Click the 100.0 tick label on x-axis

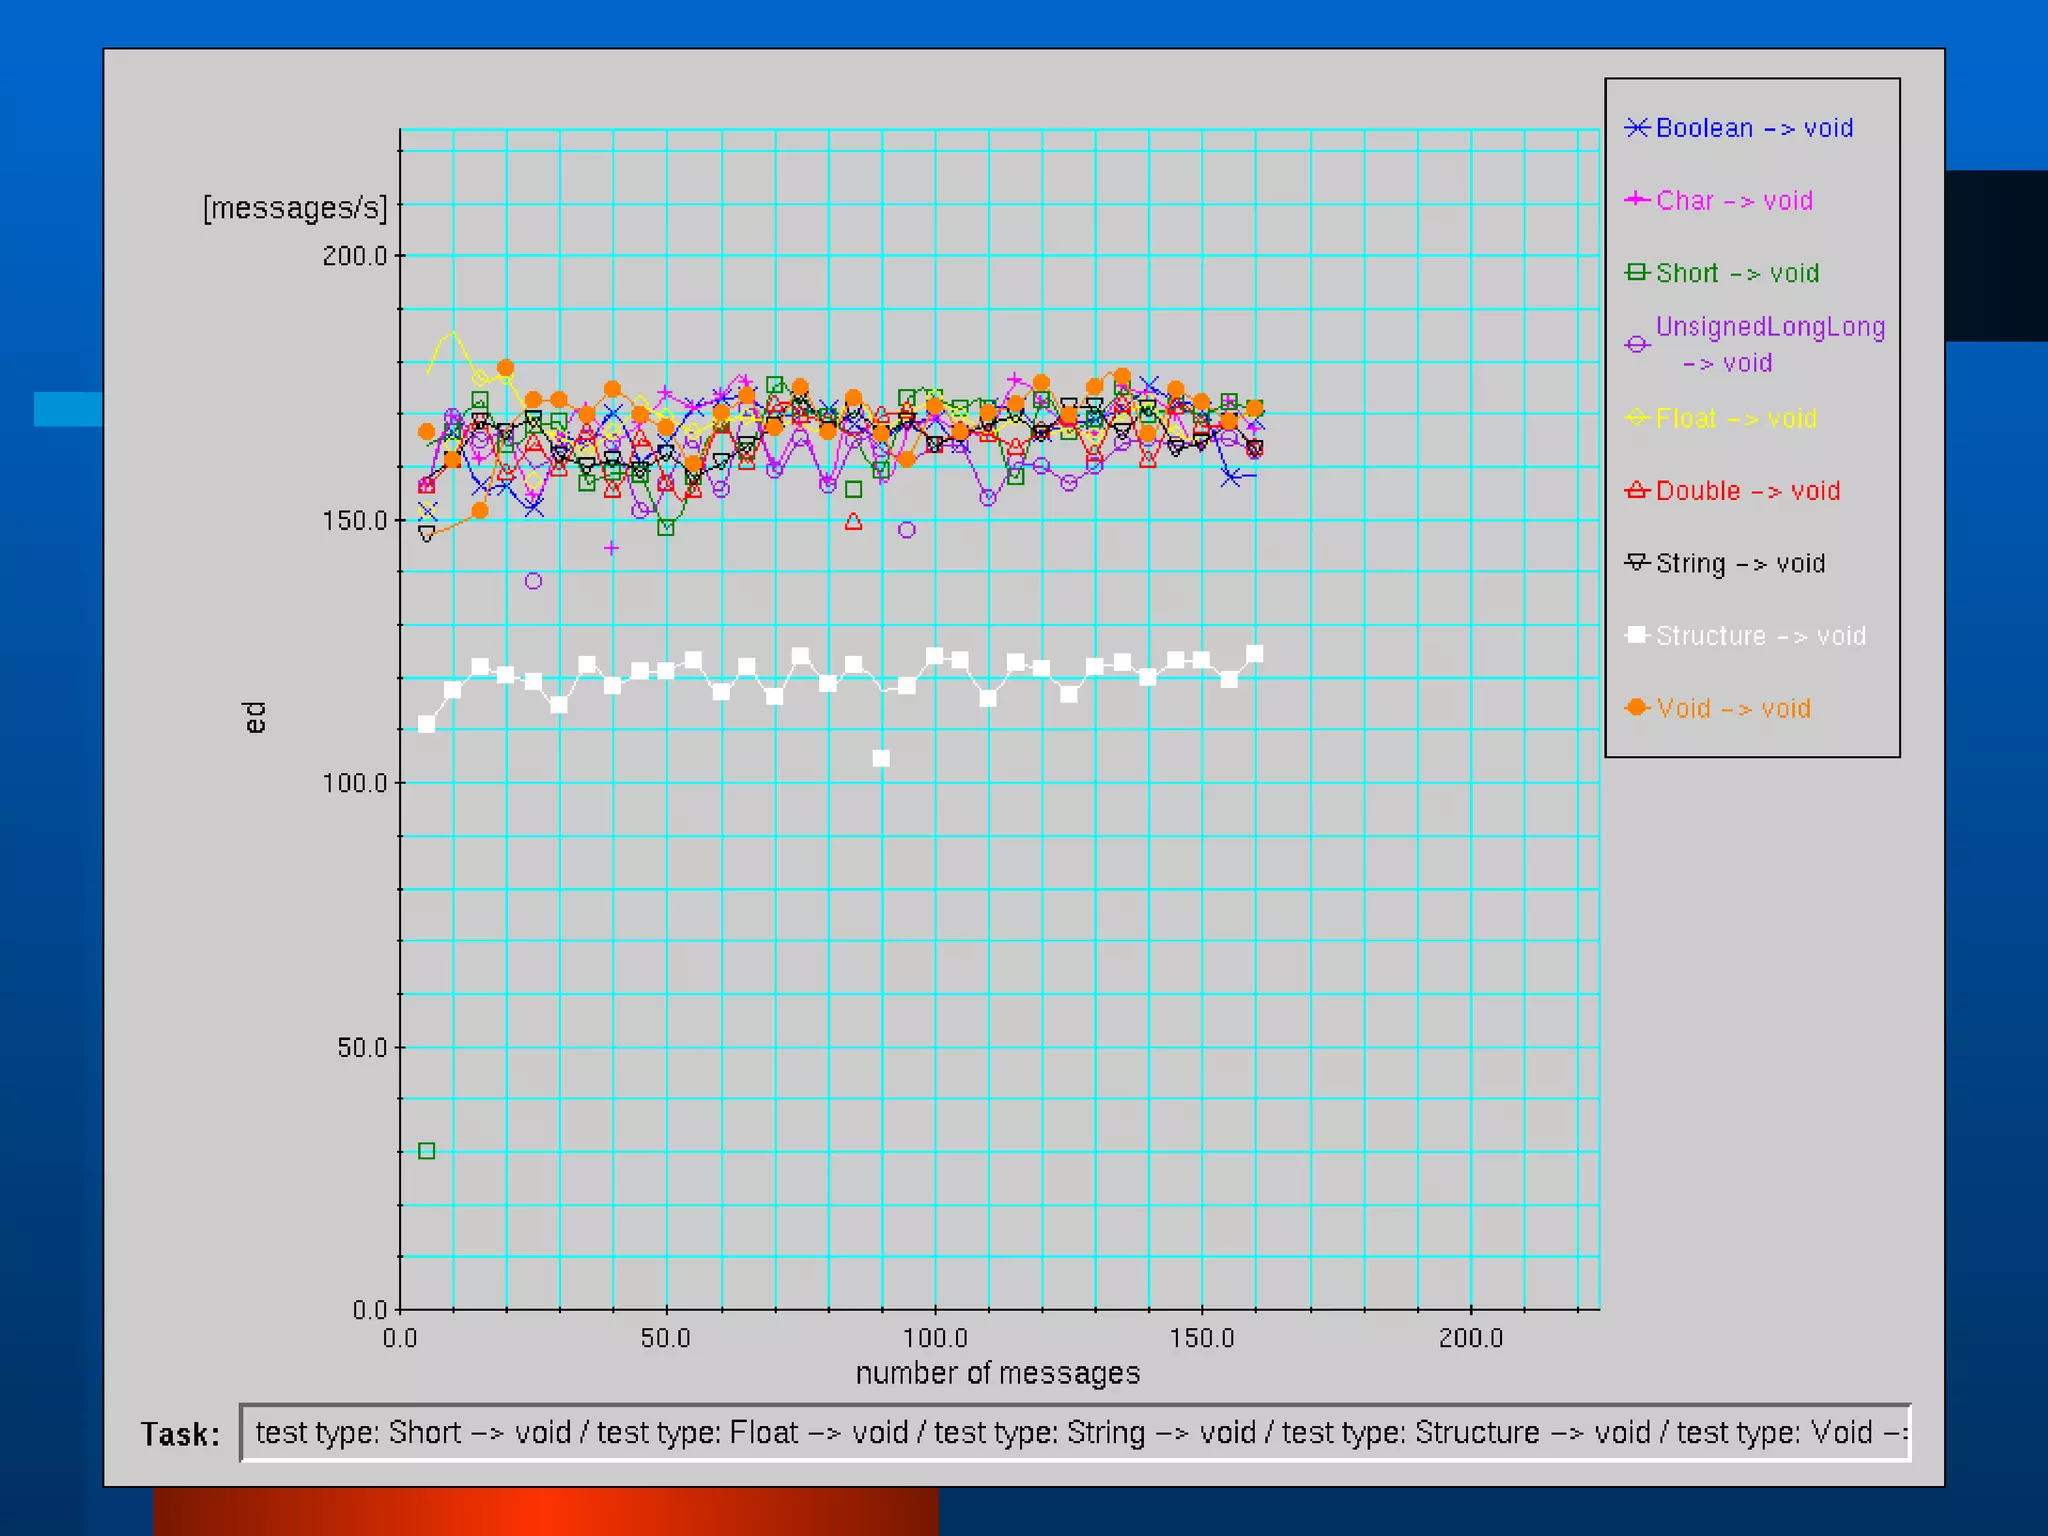pos(935,1338)
